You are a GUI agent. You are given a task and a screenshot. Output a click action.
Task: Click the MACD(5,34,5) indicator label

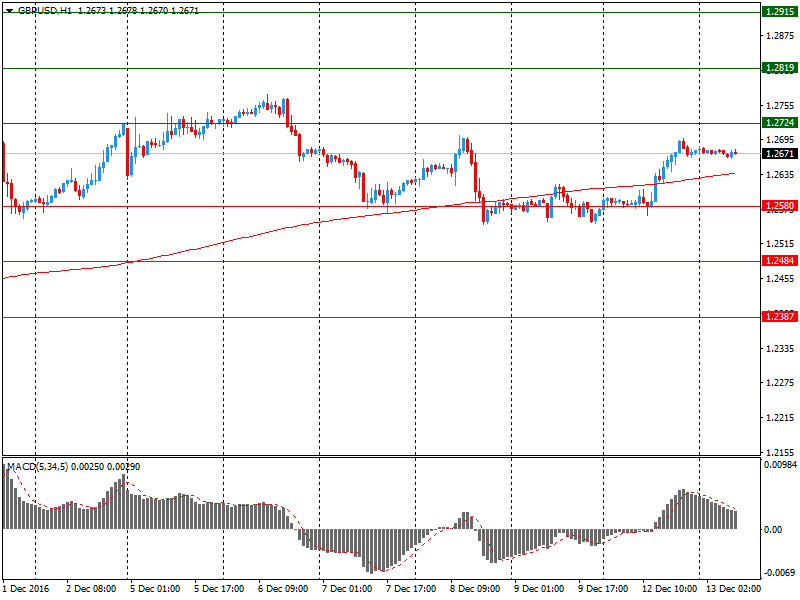[37, 466]
